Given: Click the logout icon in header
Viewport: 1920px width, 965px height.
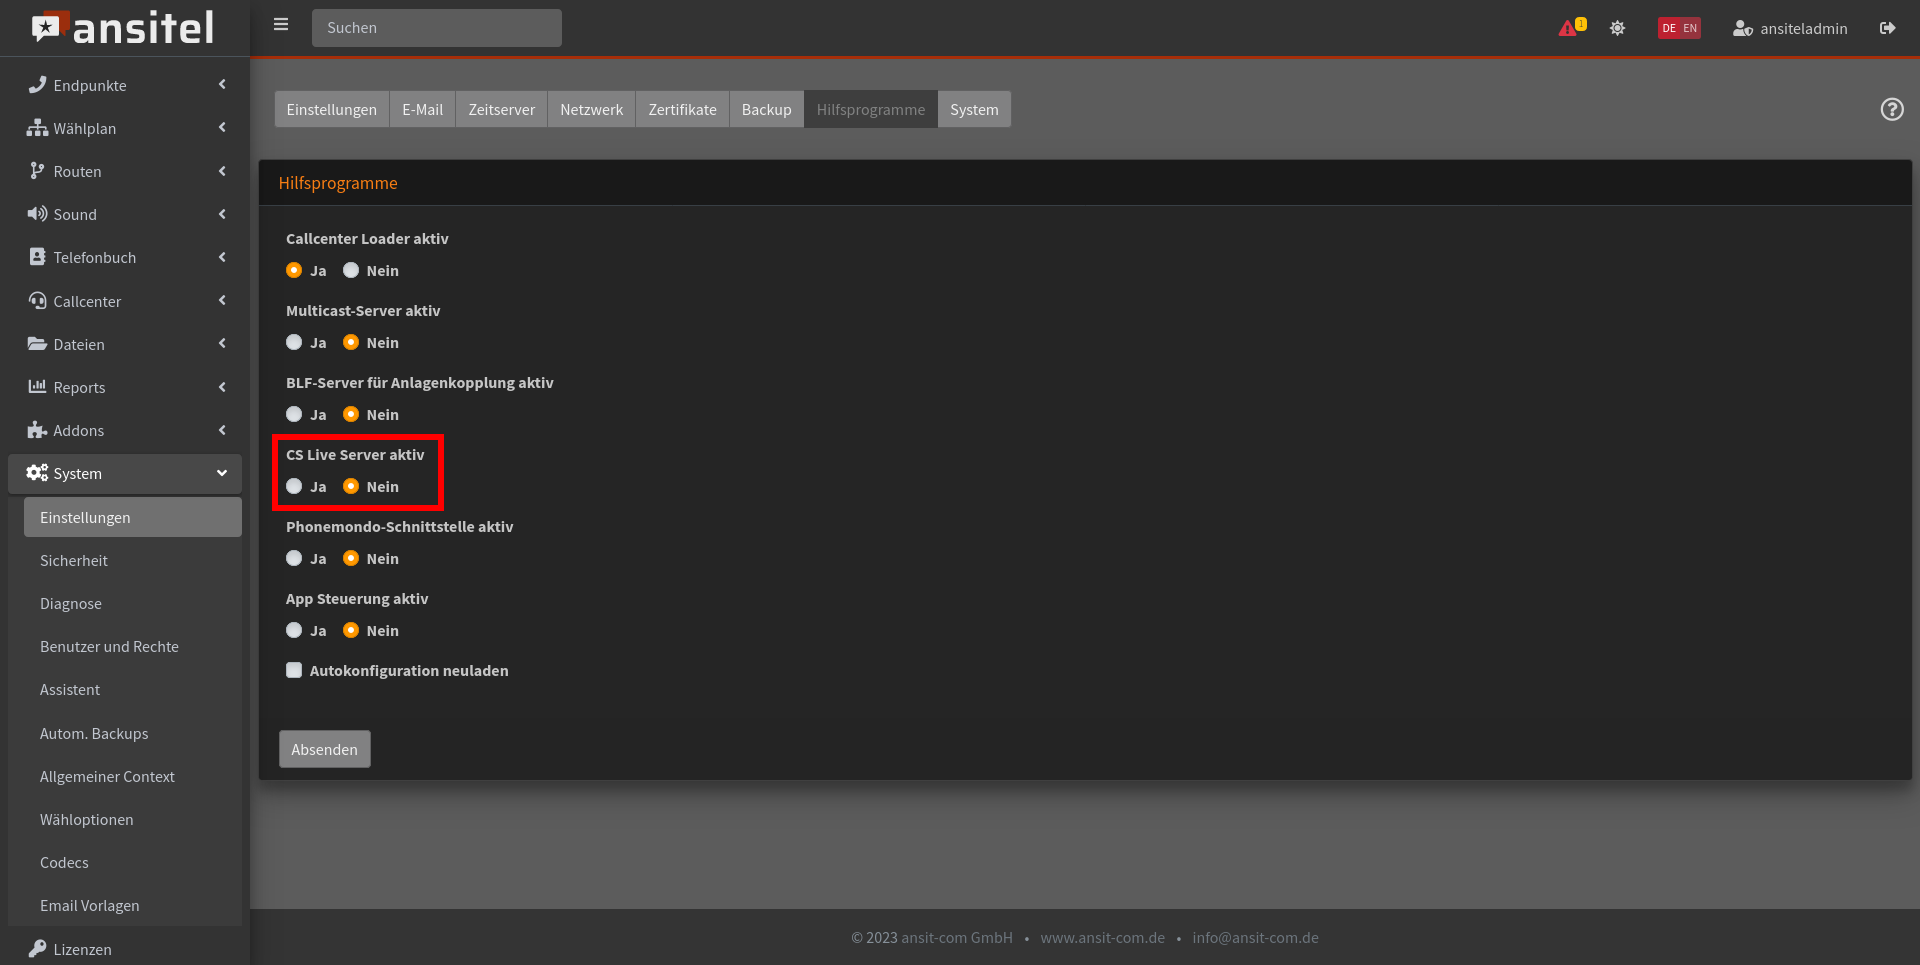Looking at the screenshot, I should coord(1887,28).
